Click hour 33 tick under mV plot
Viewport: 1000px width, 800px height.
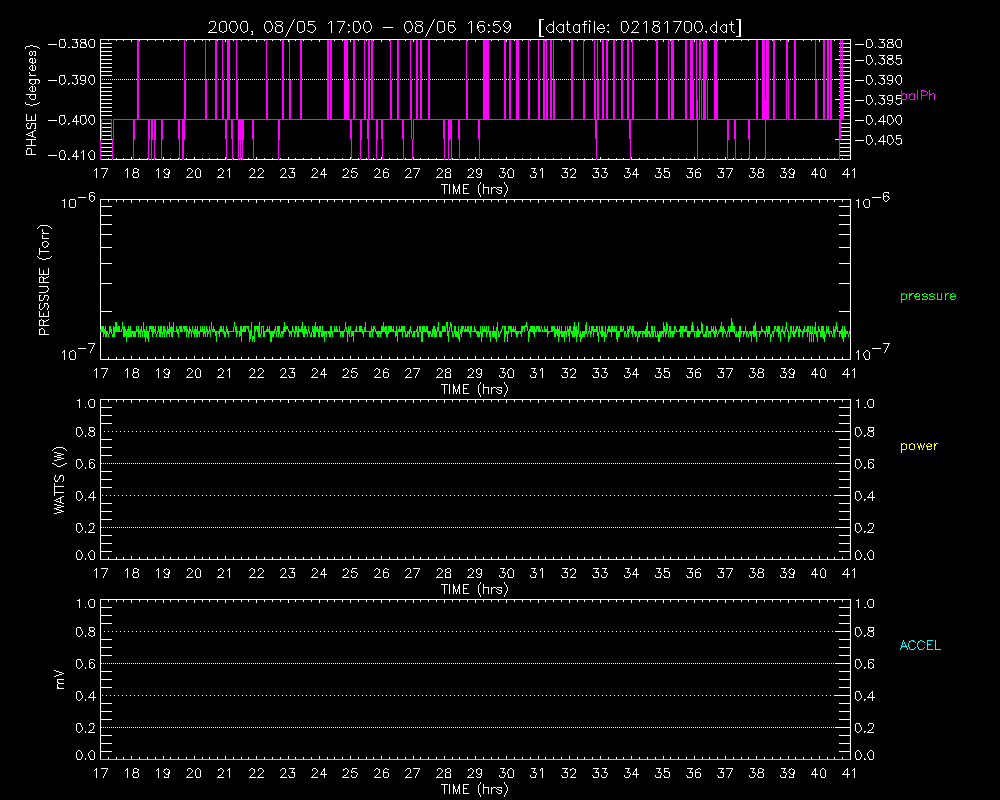point(600,773)
